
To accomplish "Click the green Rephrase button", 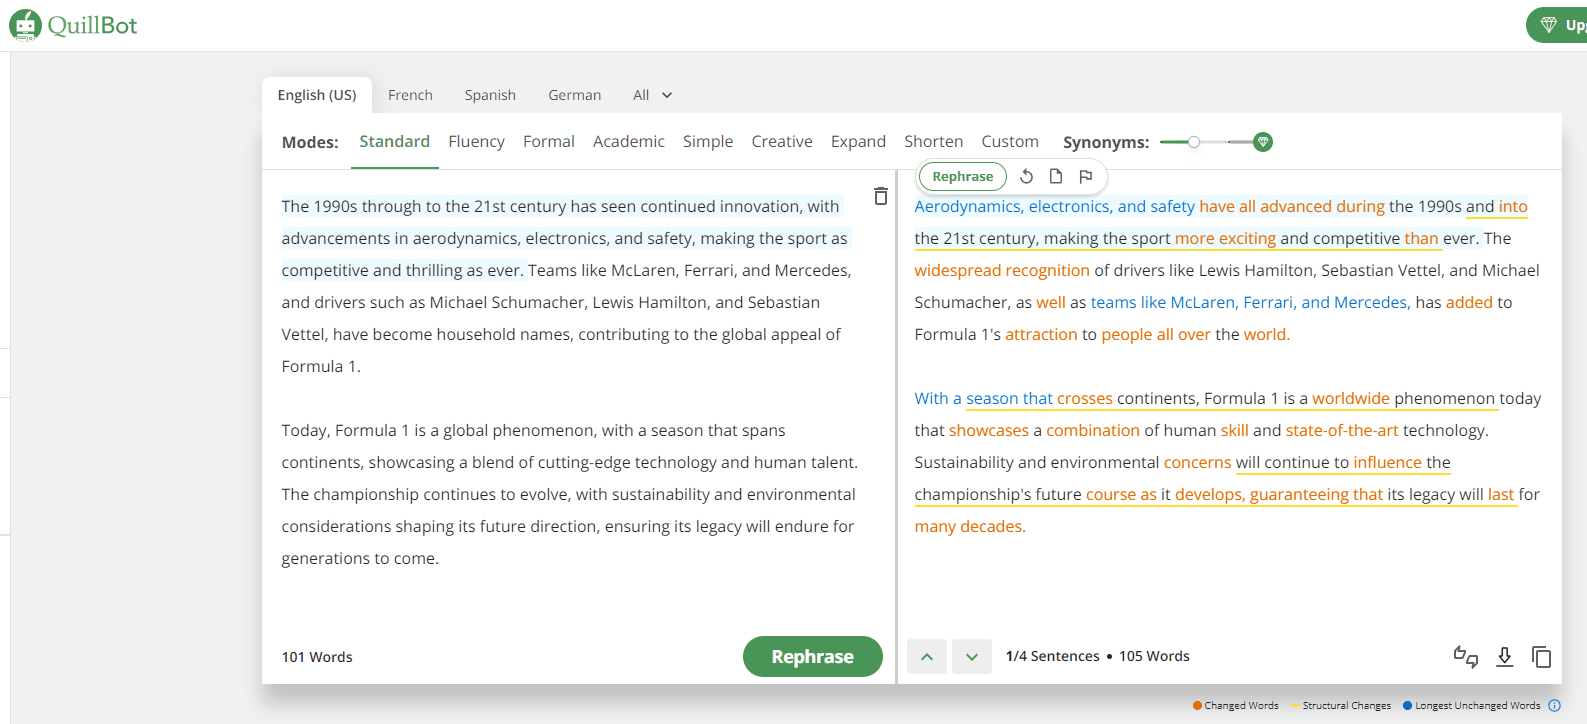I will click(812, 656).
